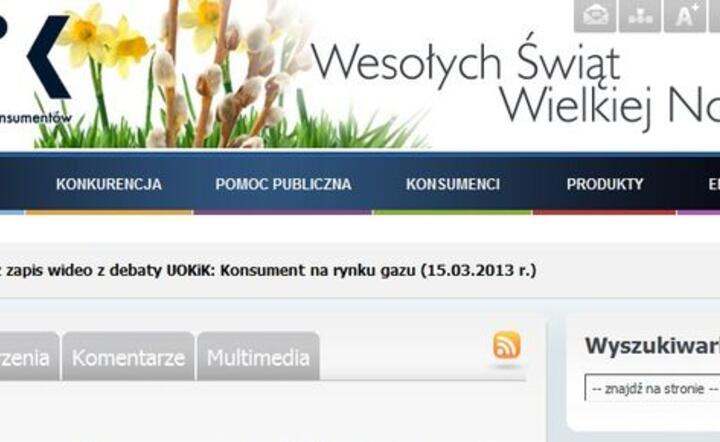Open the KONKURENCJA menu
Viewport: 720px width, 442px height.
pos(109,185)
